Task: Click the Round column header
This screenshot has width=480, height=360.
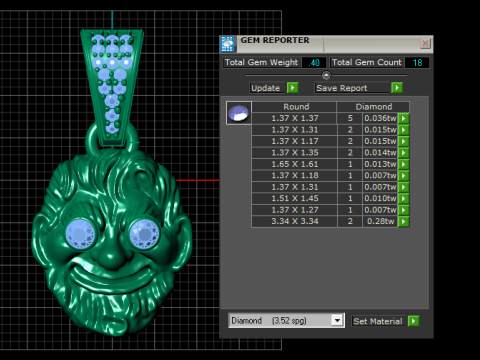Action: [x=294, y=107]
